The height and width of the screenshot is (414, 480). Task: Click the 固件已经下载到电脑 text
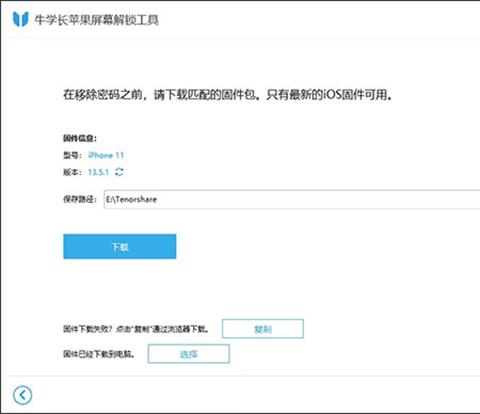coord(99,354)
